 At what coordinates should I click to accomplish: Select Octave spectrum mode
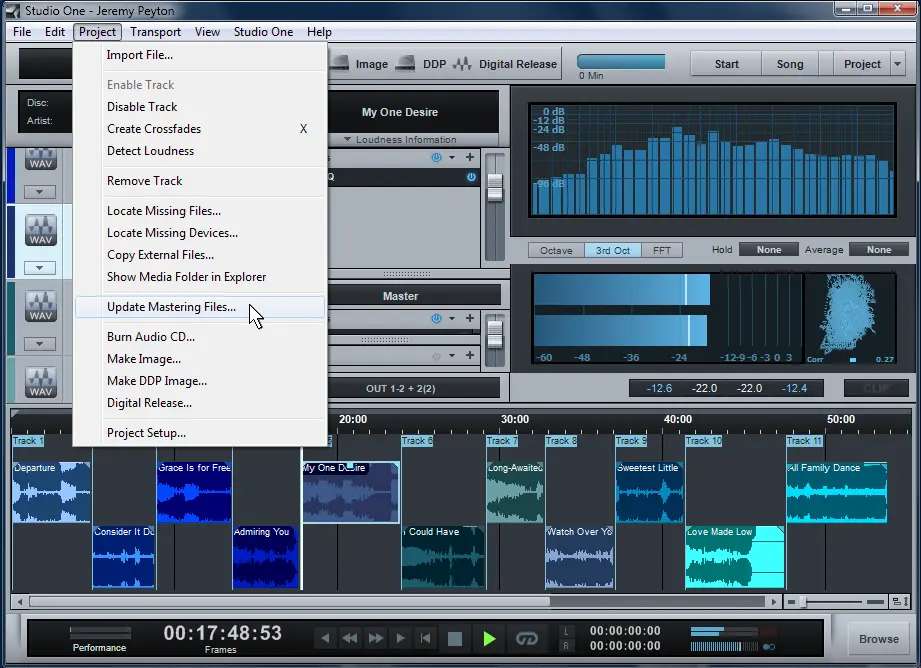pyautogui.click(x=556, y=250)
